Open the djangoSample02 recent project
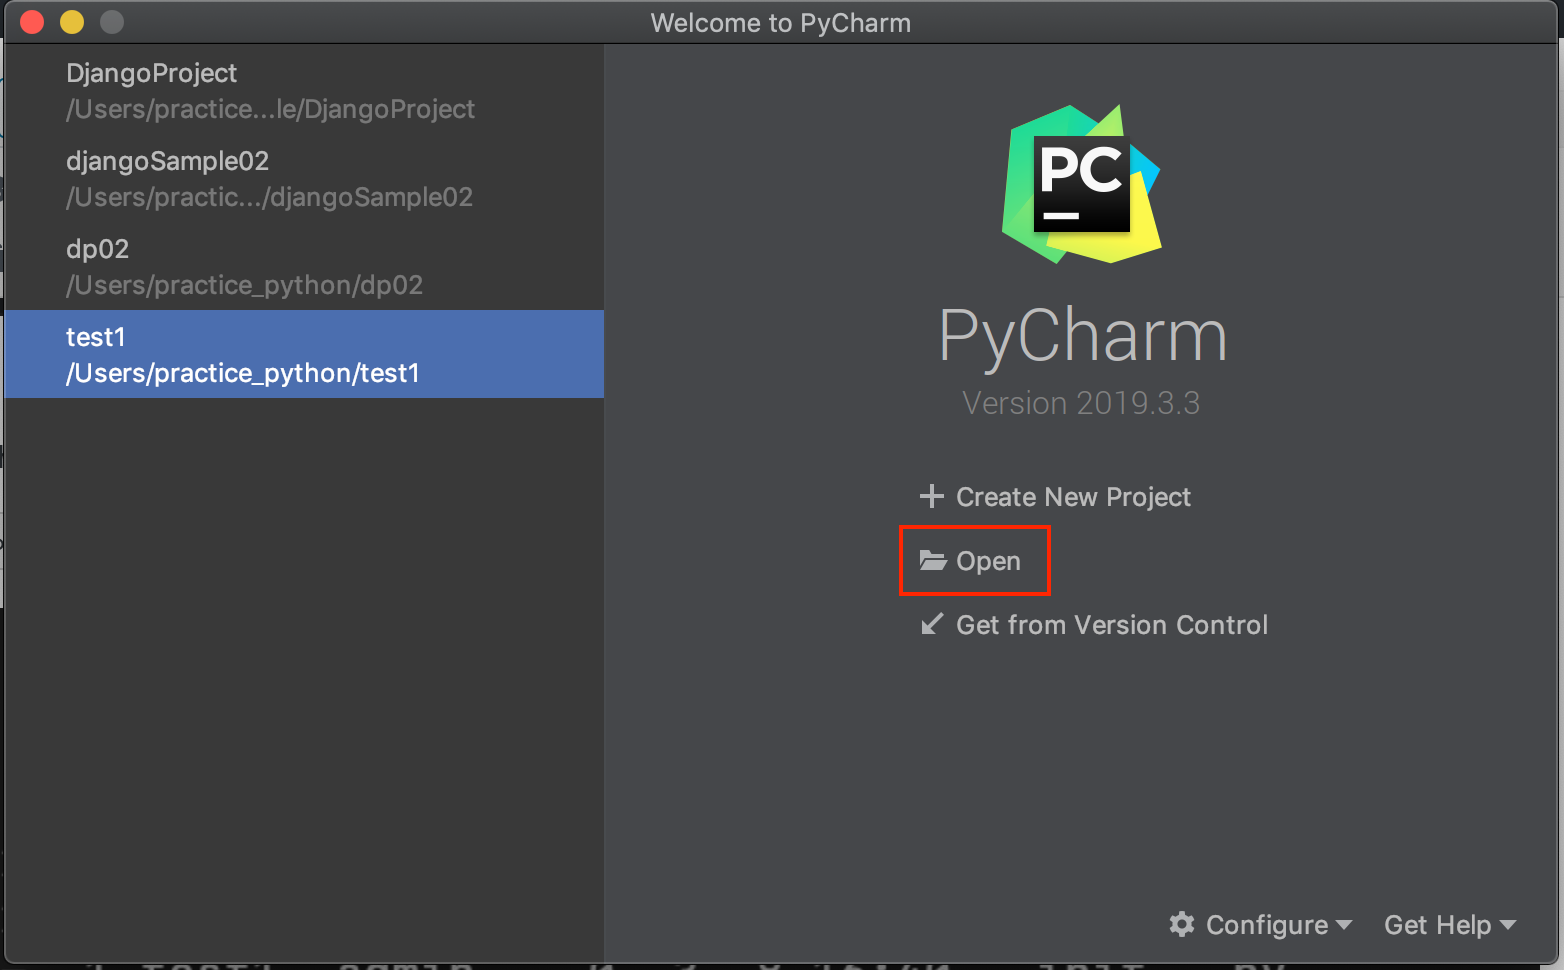 coord(304,178)
